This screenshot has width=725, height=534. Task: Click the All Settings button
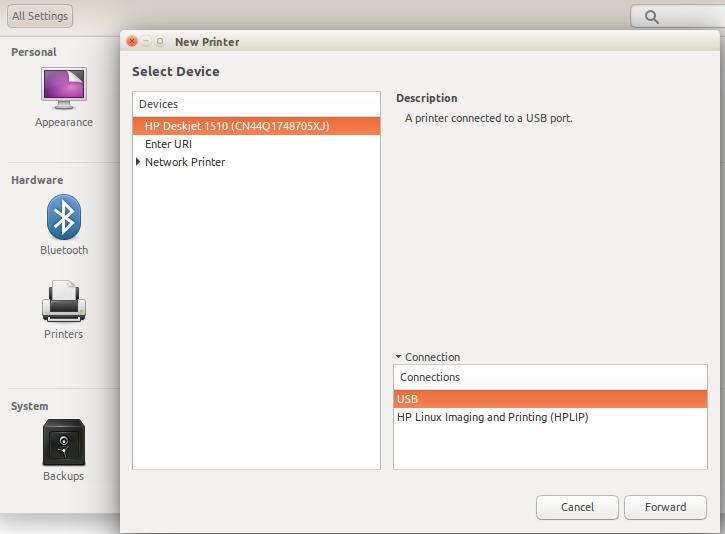[40, 16]
